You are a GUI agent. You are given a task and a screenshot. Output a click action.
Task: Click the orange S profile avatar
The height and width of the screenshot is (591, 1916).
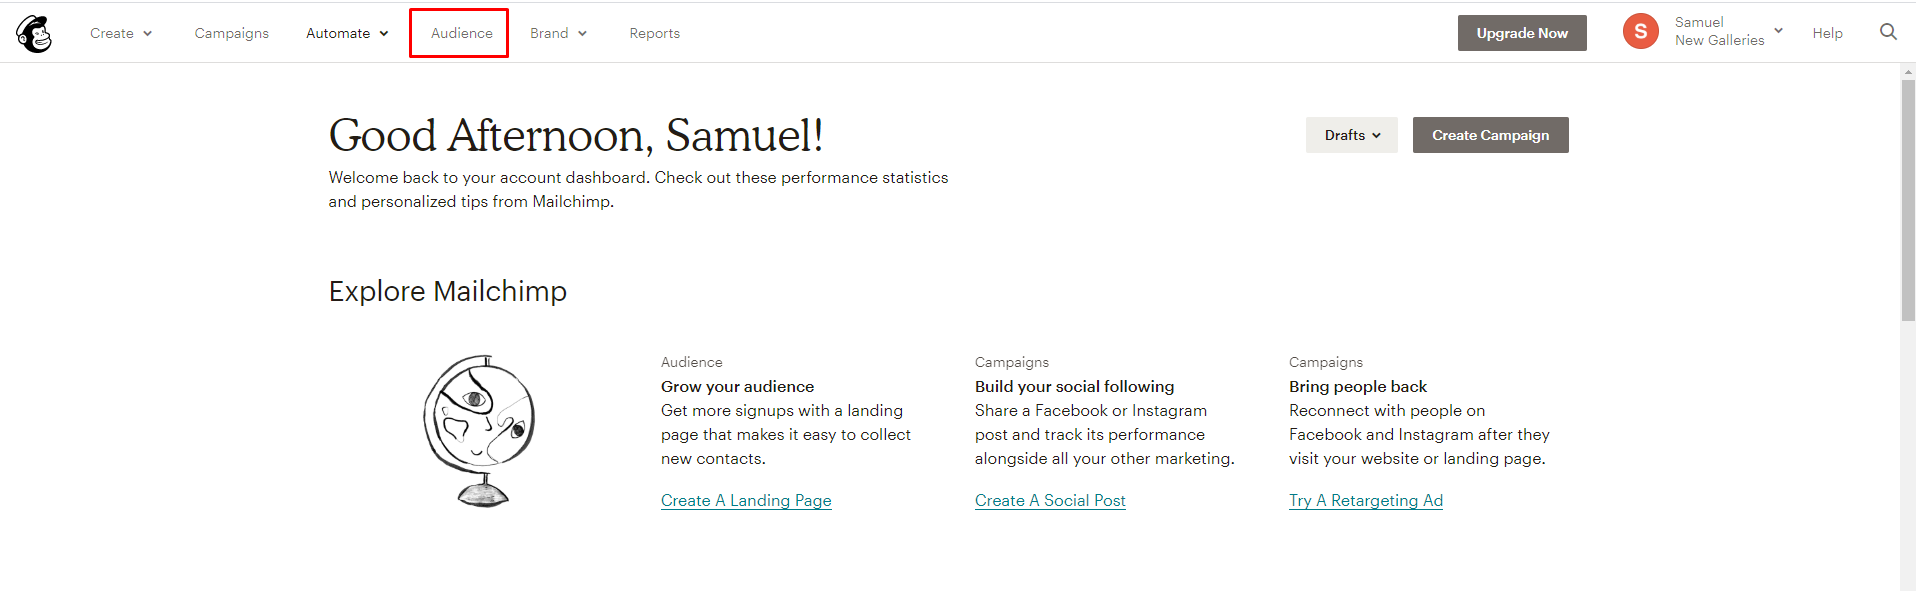[1640, 32]
